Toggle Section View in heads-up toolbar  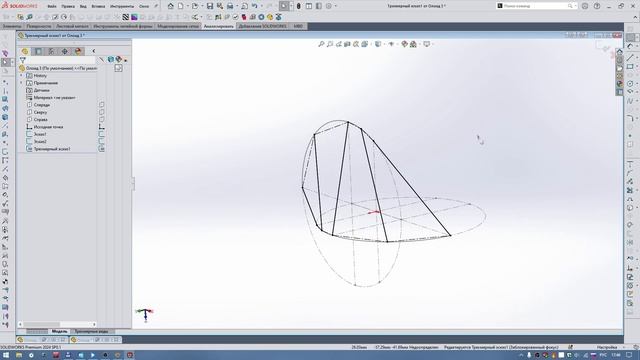click(x=347, y=44)
